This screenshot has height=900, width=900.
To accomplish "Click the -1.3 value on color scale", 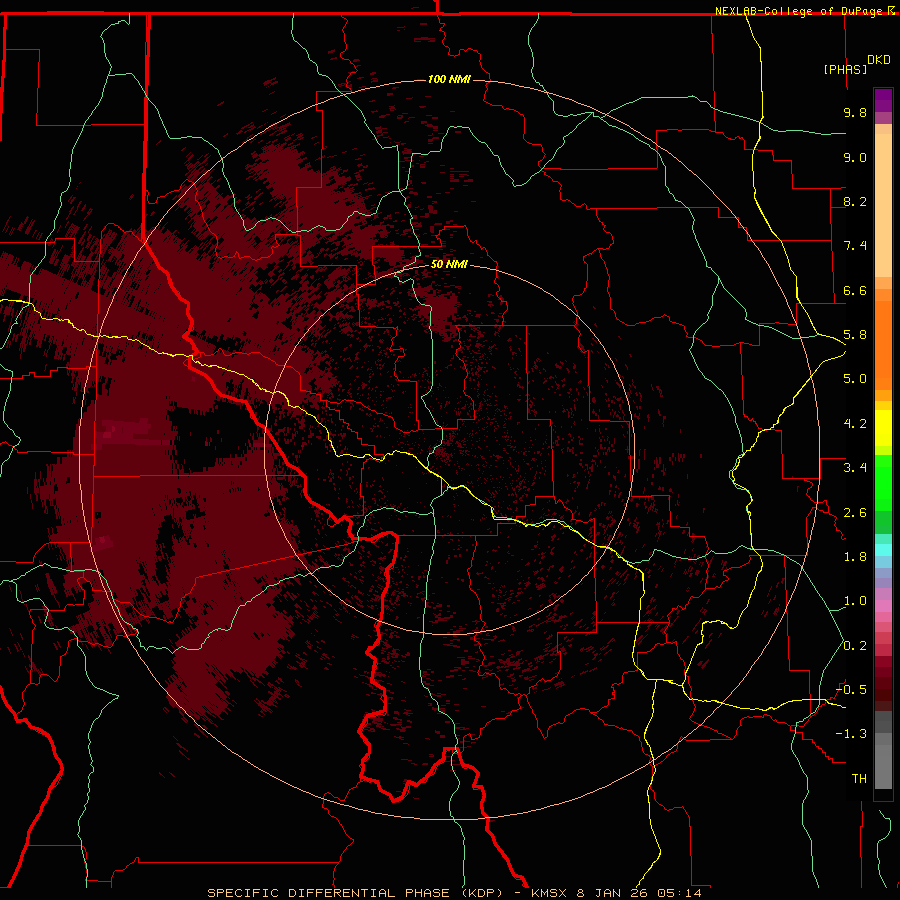I will 852,734.
